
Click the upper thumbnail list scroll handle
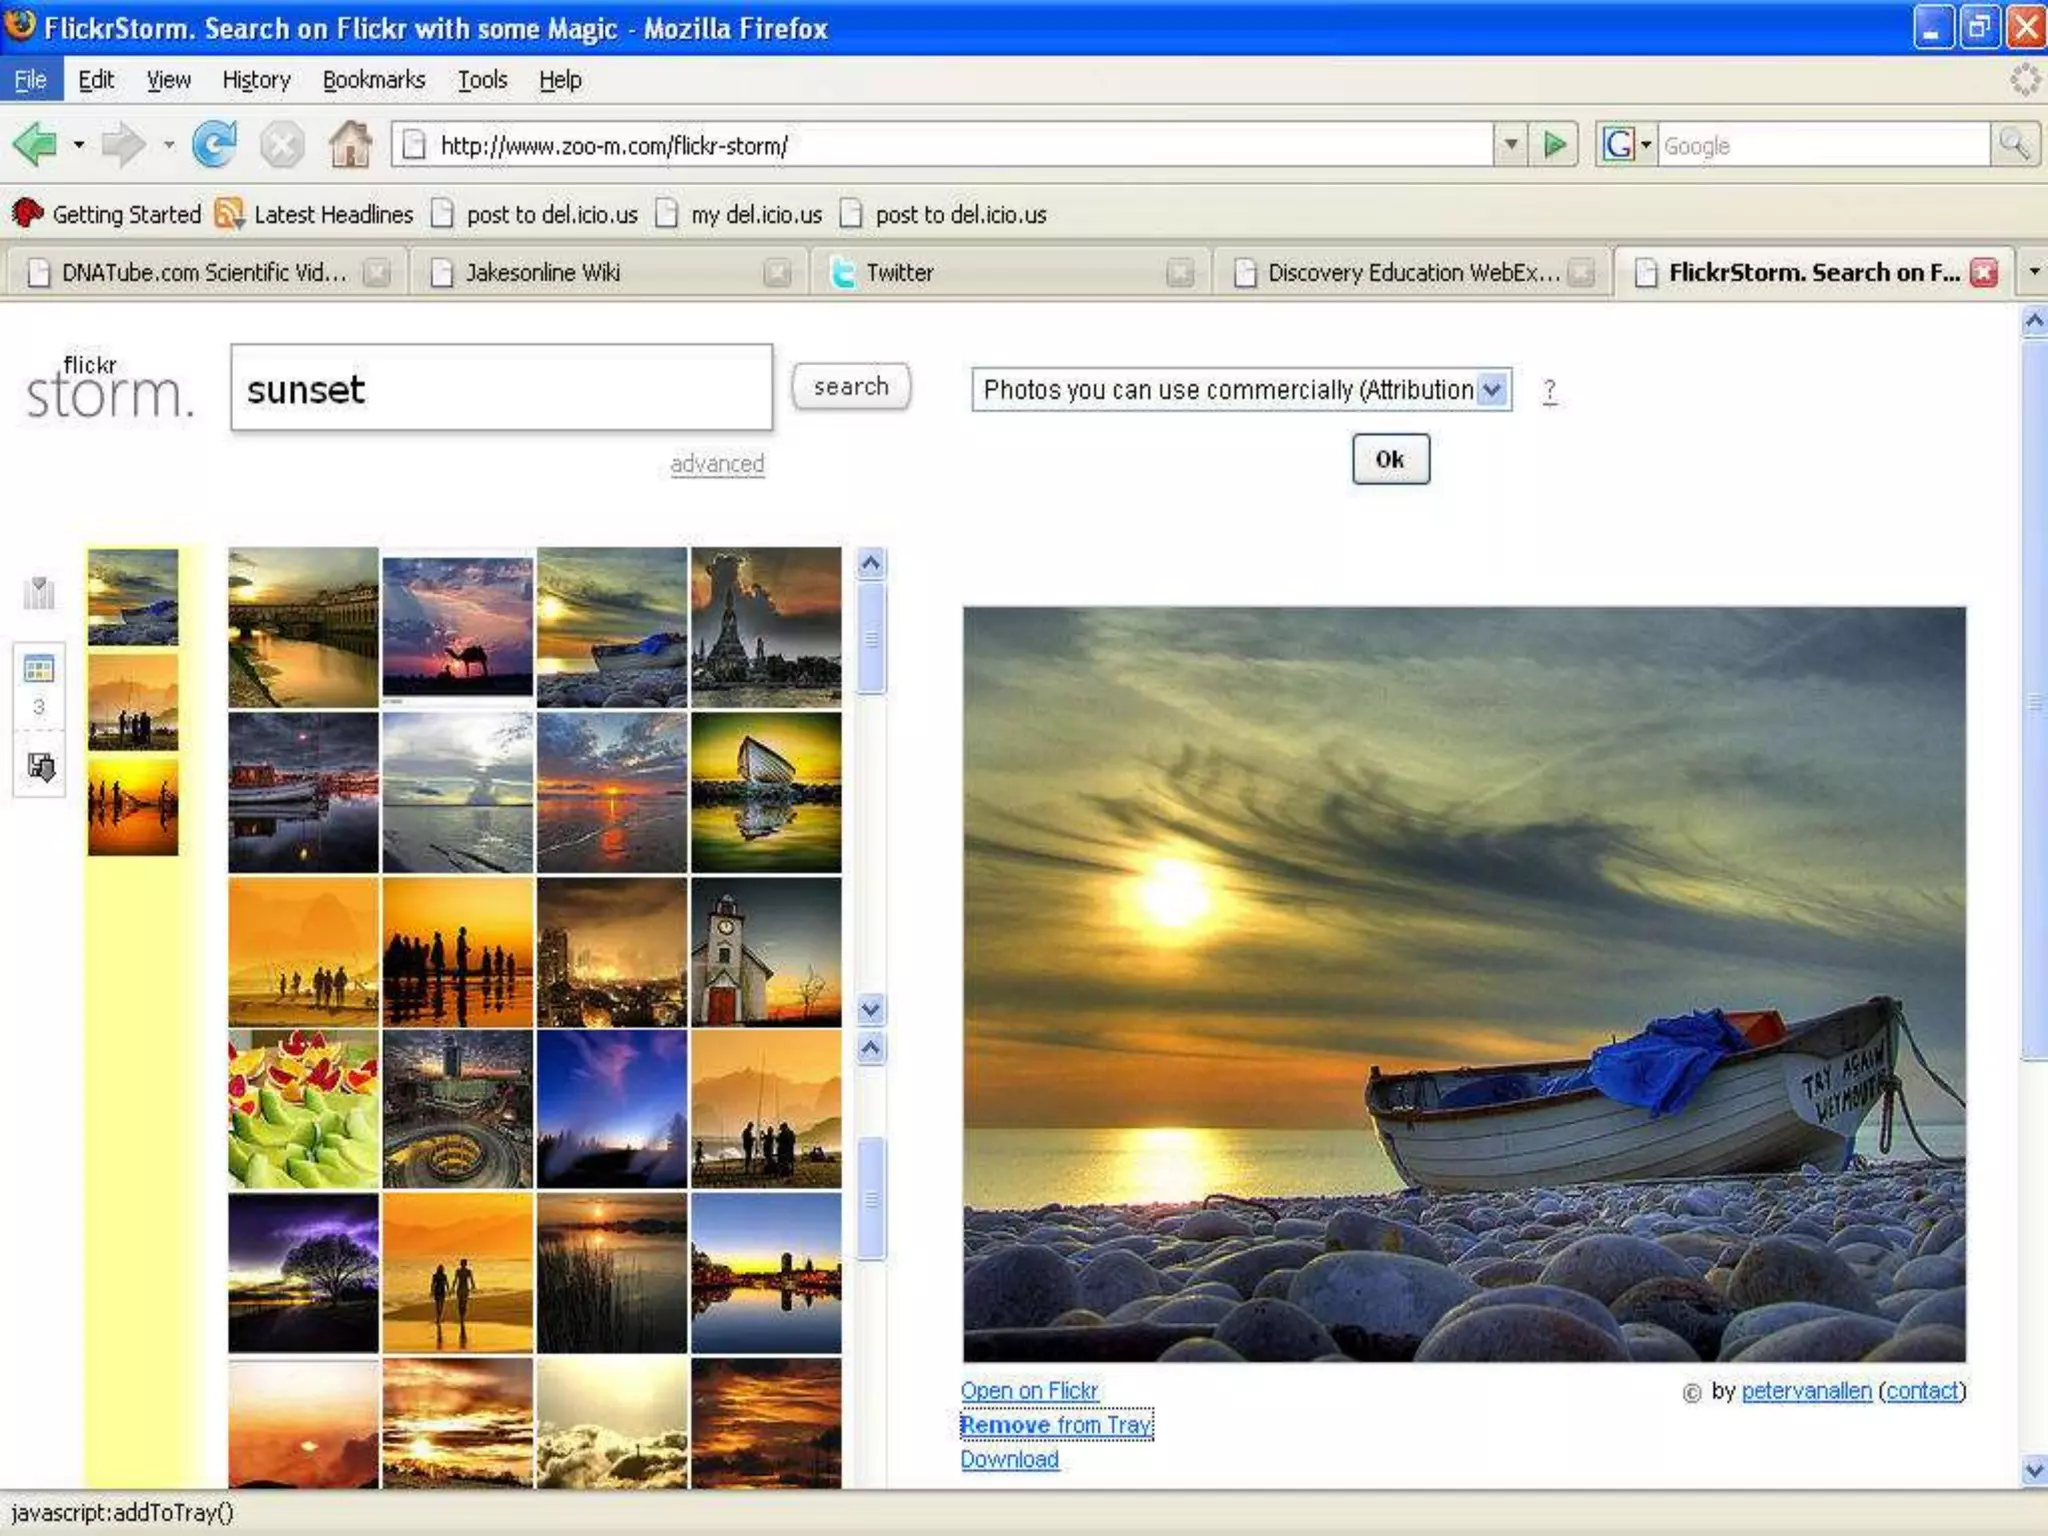871,638
